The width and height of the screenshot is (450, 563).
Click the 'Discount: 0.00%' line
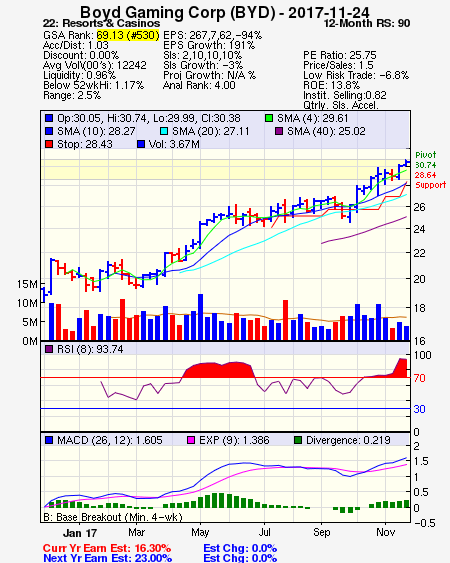[x=81, y=55]
